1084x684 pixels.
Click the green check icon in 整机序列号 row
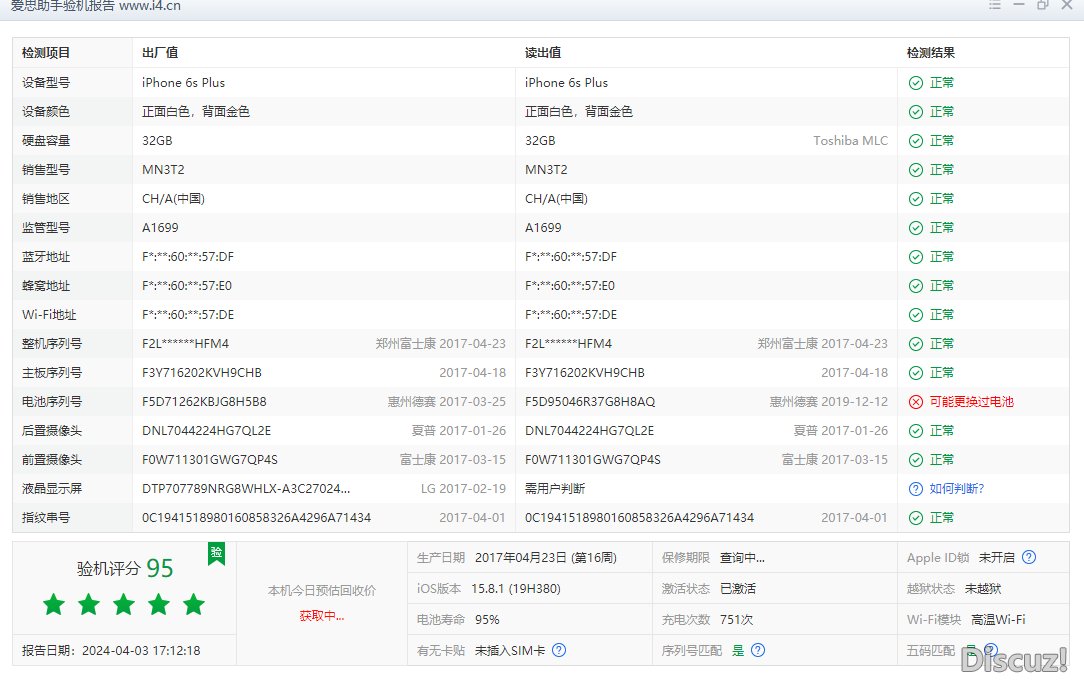click(x=915, y=344)
